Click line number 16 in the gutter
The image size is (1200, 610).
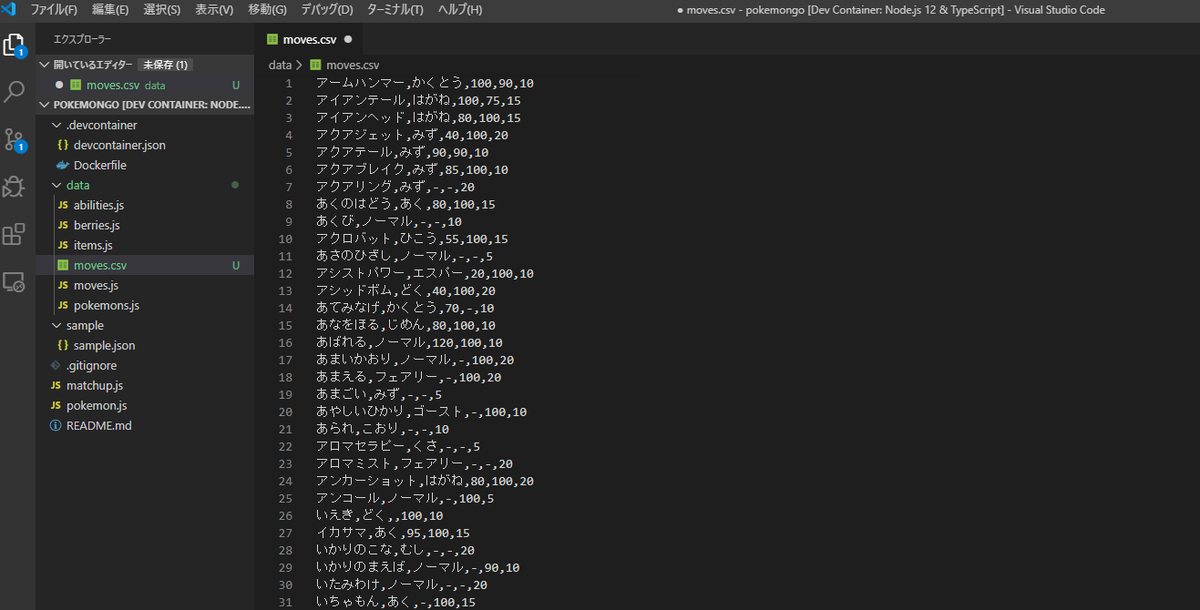coord(286,343)
